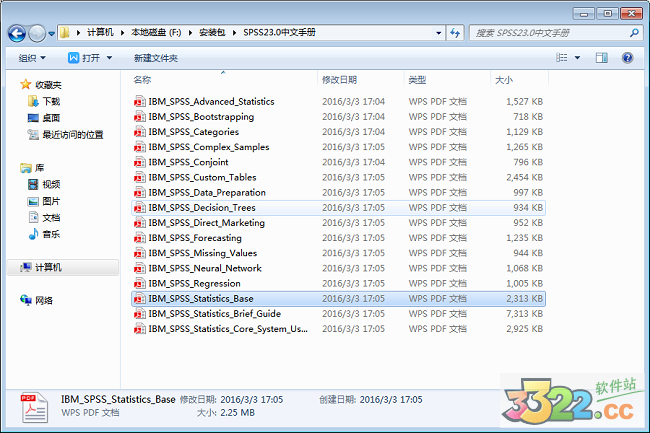
Task: Click 本地磁盘 (F:) breadcrumb
Action: tap(156, 32)
